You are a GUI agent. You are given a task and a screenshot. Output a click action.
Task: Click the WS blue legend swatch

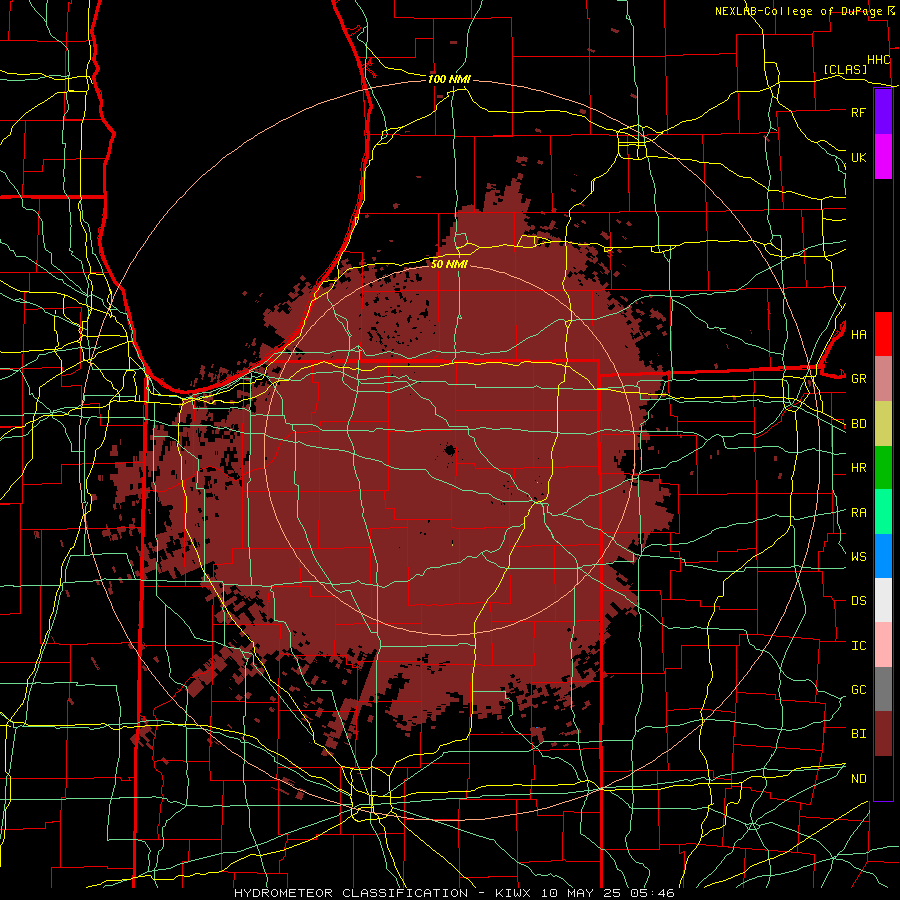click(x=883, y=556)
